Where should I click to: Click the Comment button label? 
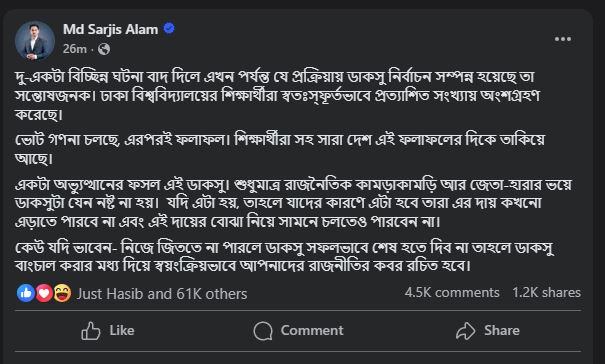[312, 331]
